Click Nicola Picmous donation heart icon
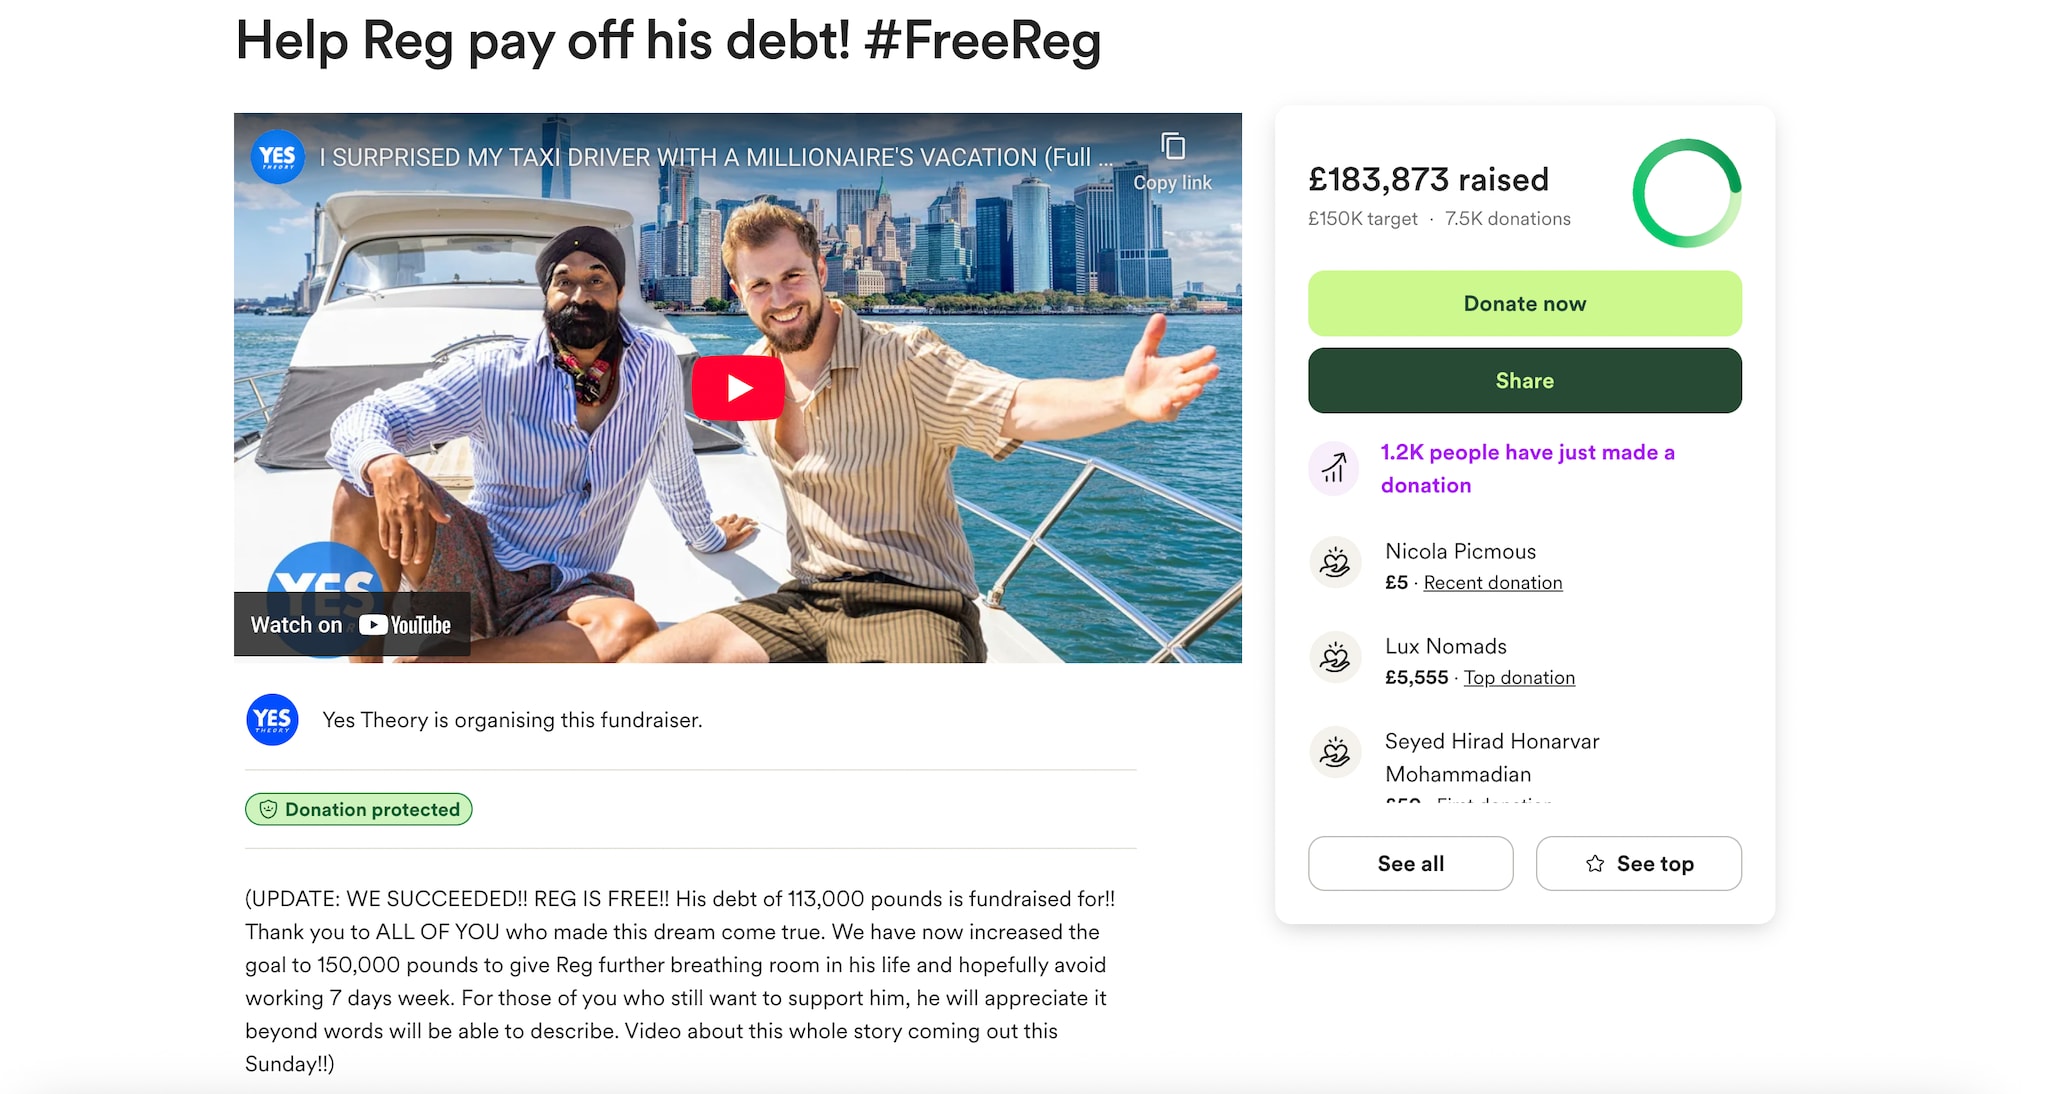Image resolution: width=2048 pixels, height=1094 pixels. [1335, 563]
